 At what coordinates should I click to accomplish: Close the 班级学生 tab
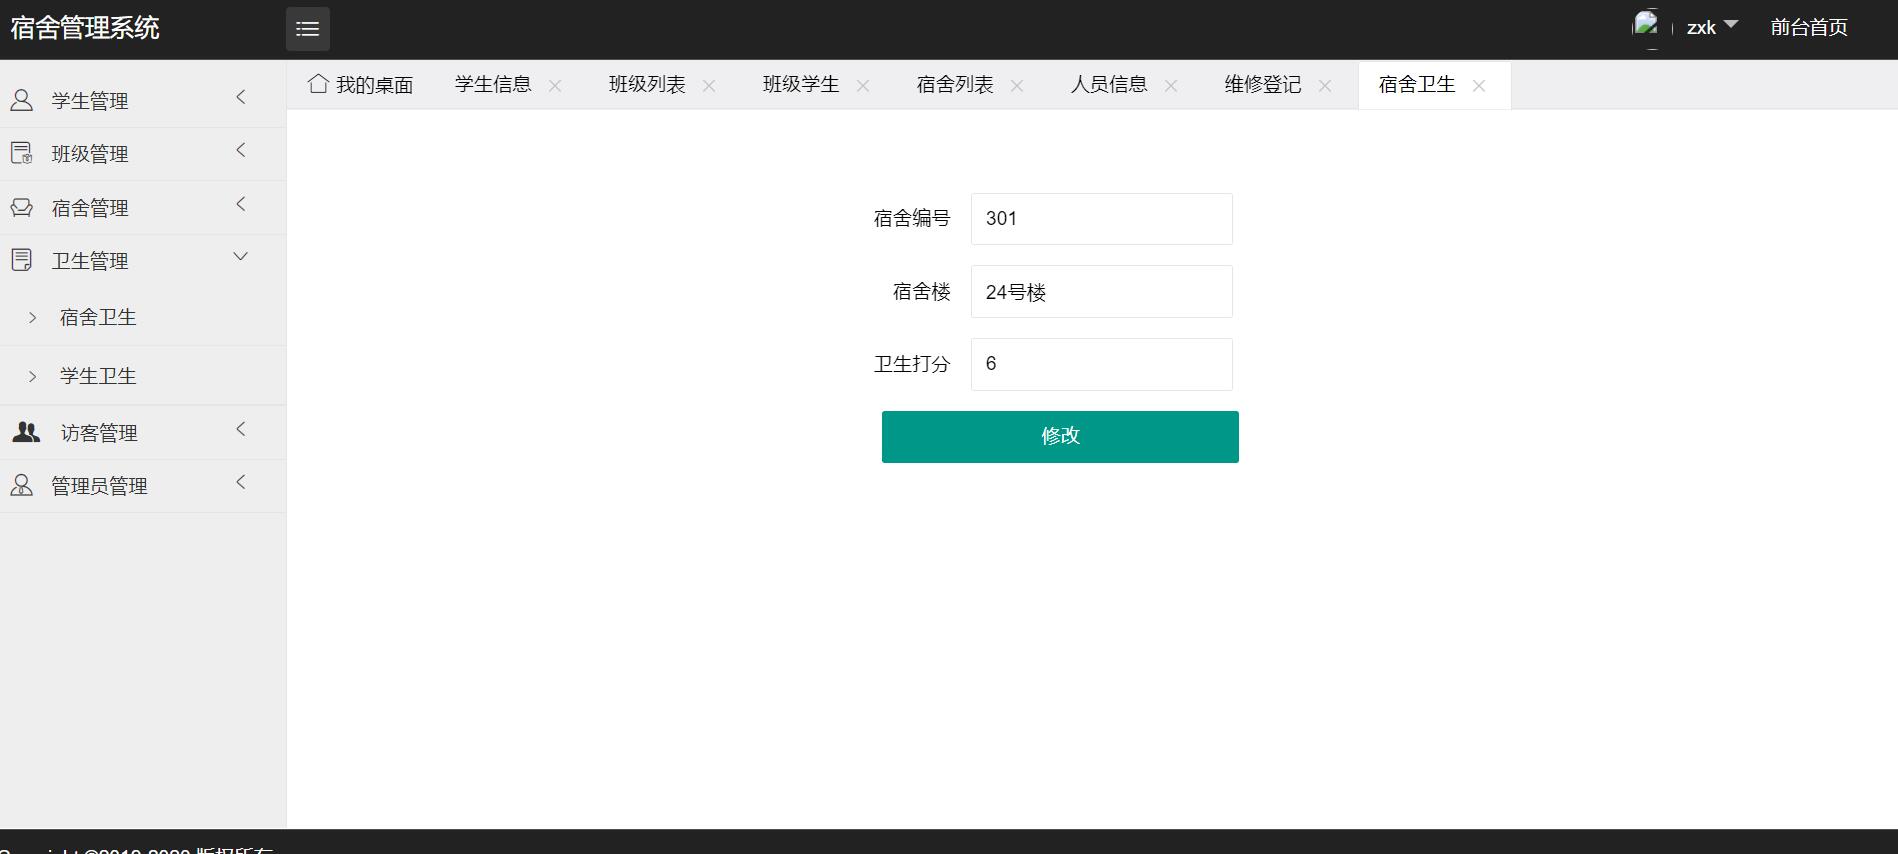point(863,86)
